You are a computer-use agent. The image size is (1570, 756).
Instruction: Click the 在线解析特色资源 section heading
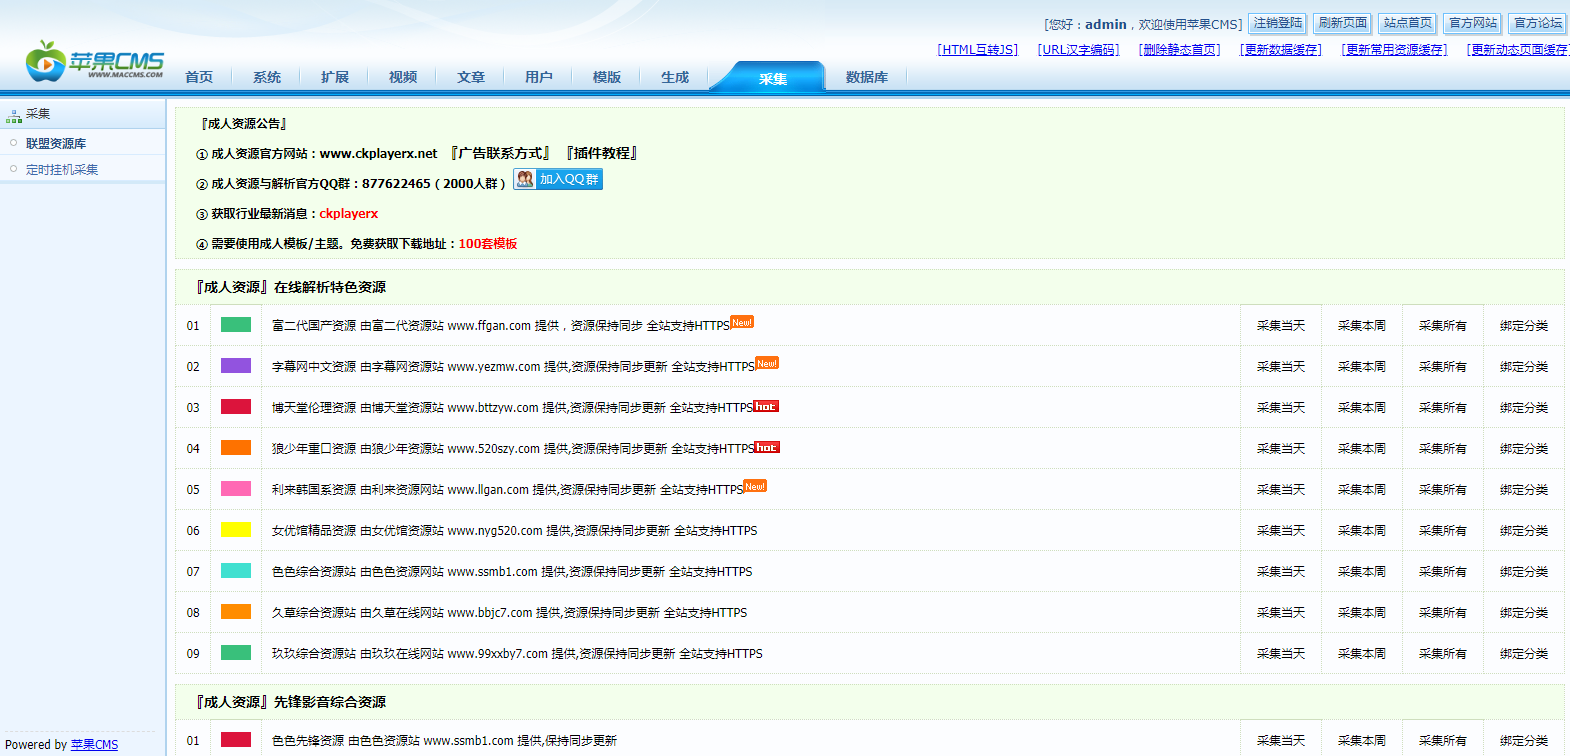[291, 287]
